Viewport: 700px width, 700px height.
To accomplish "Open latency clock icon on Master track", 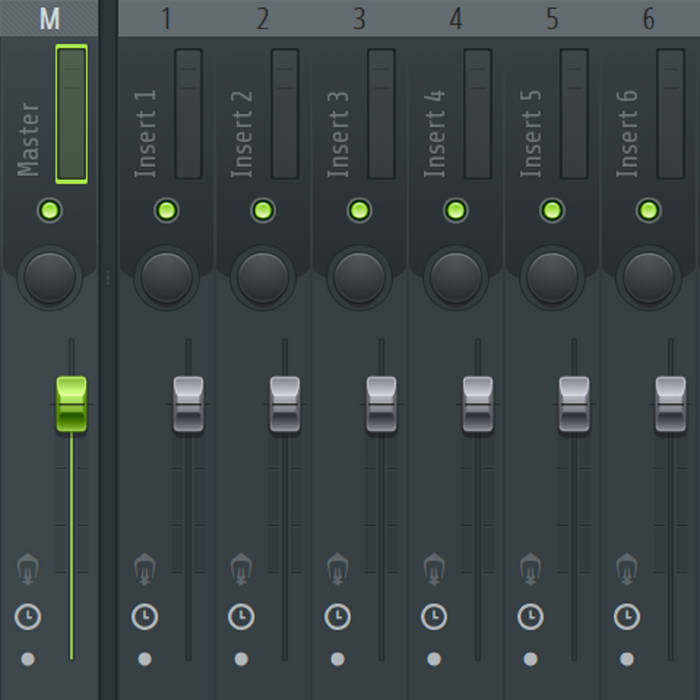I will point(28,617).
